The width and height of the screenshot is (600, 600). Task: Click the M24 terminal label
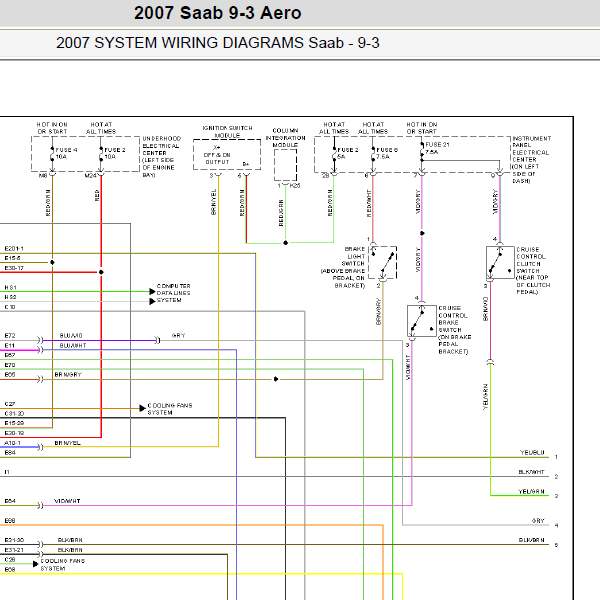[91, 176]
